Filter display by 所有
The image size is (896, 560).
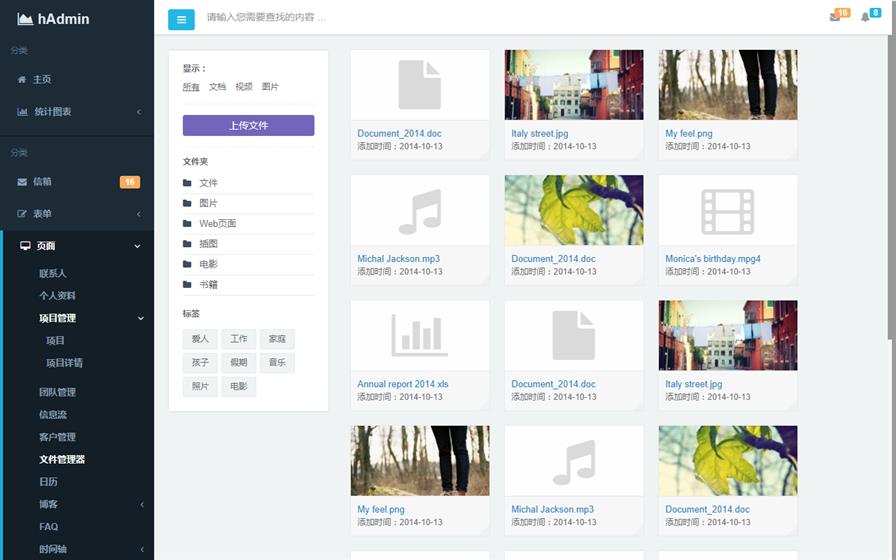[x=191, y=87]
